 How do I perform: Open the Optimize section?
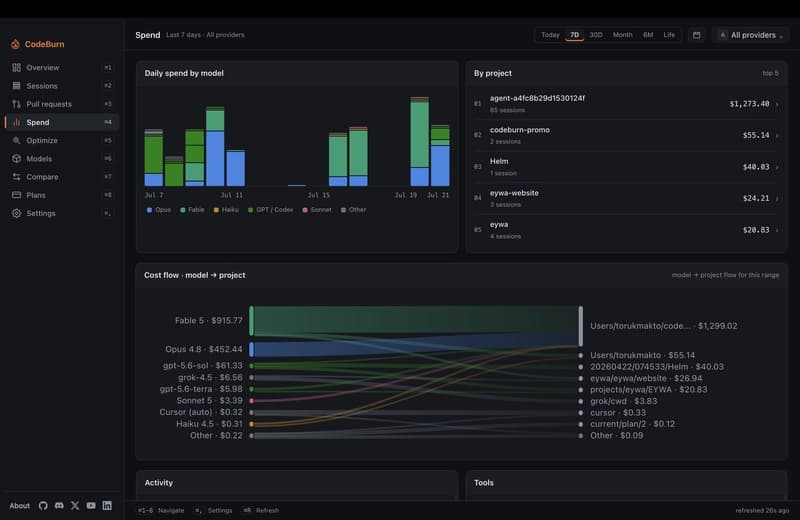(61, 140)
